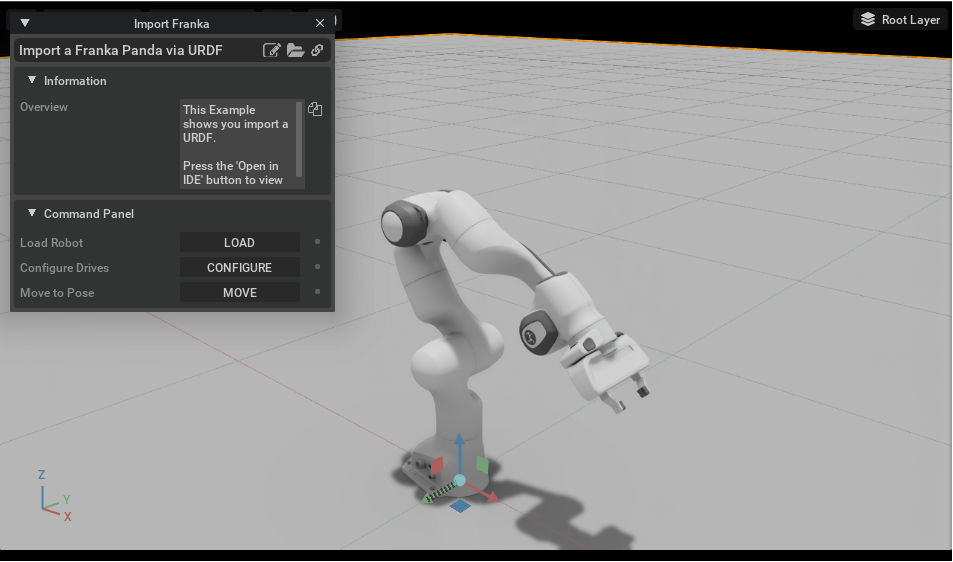Viewport: 953px width, 562px height.
Task: Click the CONFIGURE drives button
Action: [x=239, y=267]
